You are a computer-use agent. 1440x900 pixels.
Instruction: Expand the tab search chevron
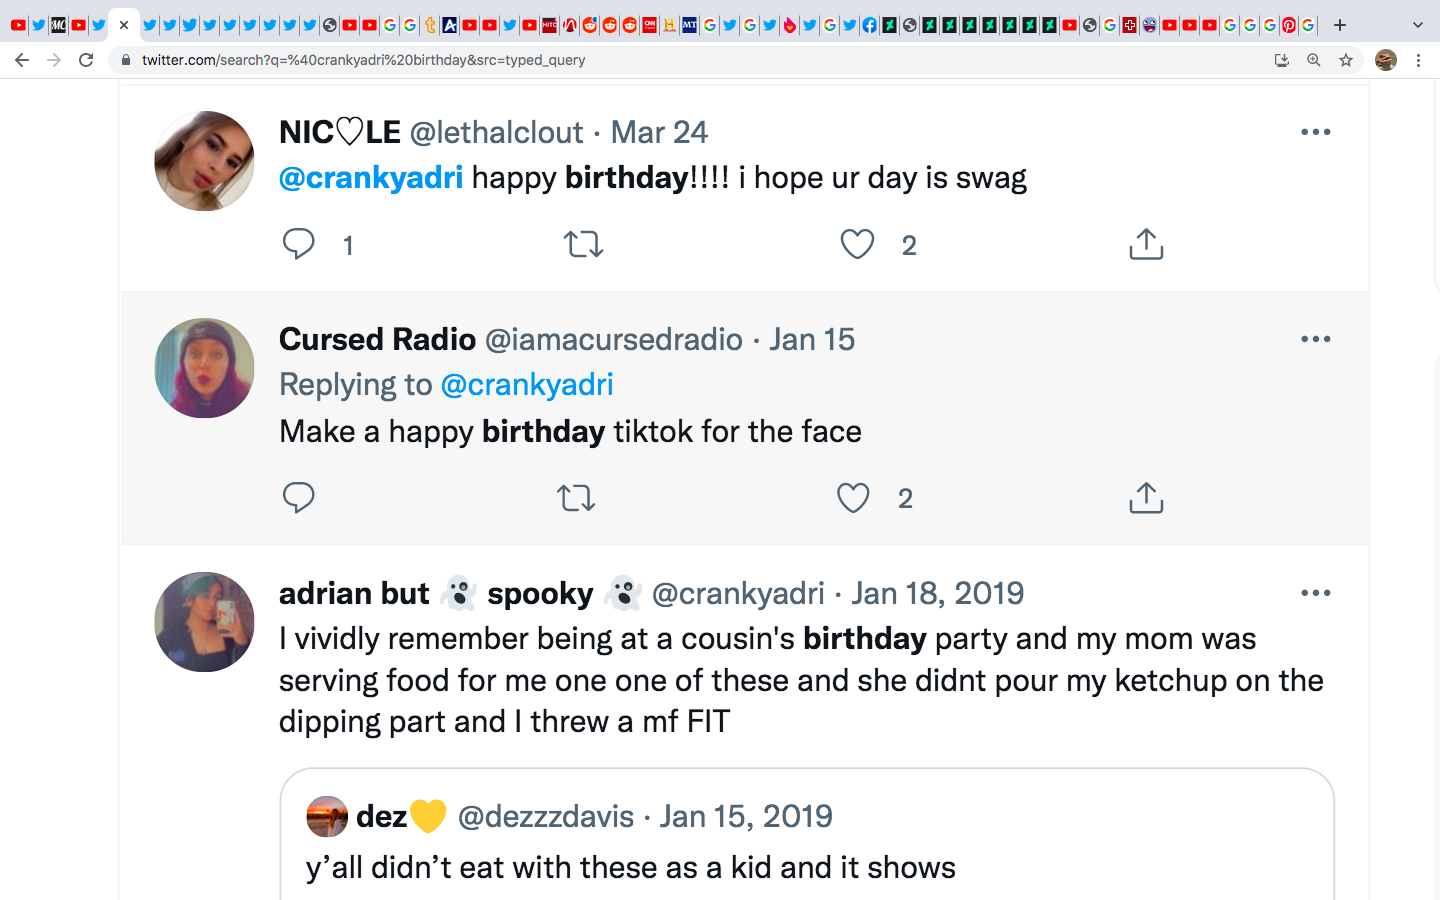[x=1417, y=25]
